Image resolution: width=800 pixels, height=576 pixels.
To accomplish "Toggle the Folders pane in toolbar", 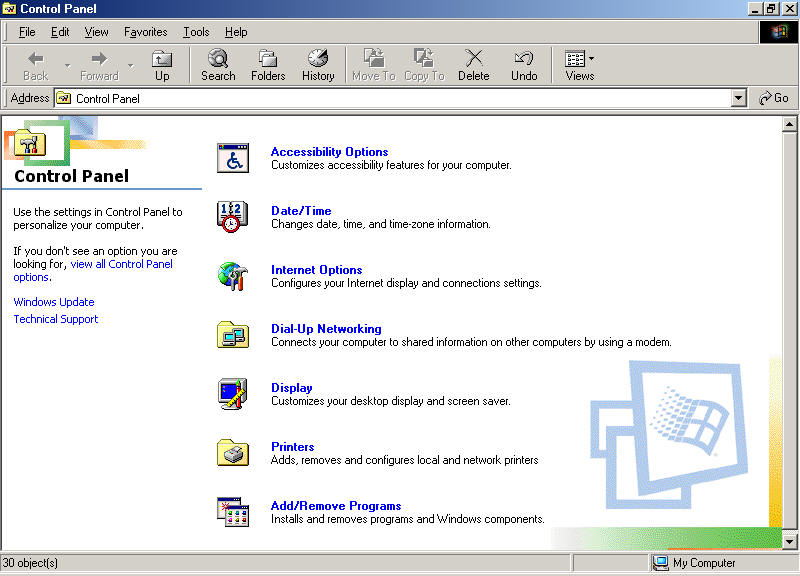I will [x=268, y=65].
